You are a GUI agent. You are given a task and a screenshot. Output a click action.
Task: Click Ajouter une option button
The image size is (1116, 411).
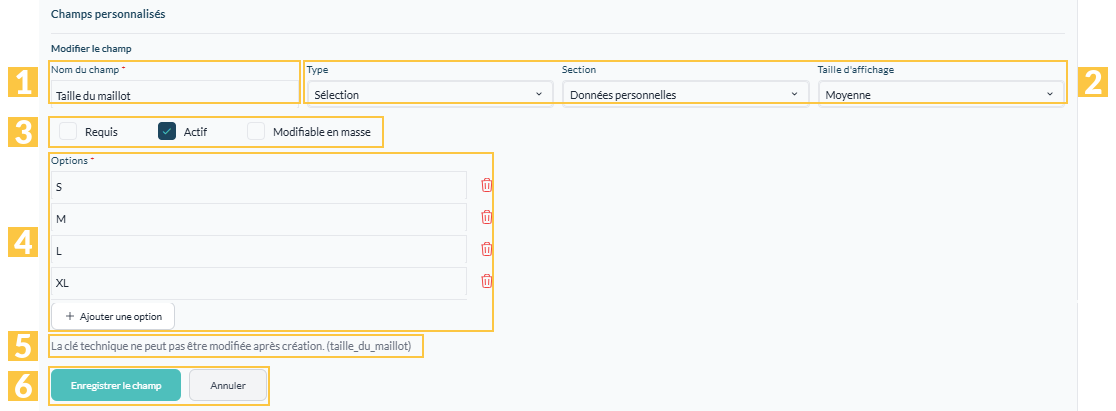112,316
